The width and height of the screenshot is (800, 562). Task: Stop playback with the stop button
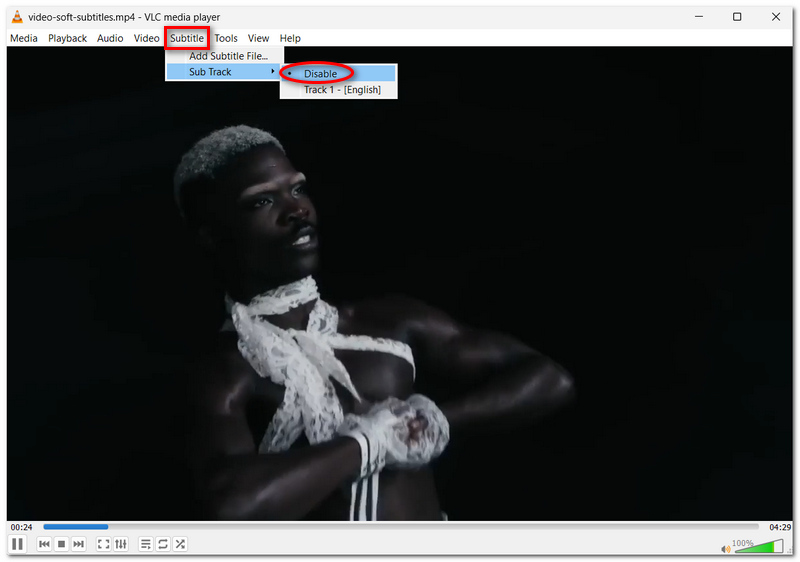(x=61, y=544)
